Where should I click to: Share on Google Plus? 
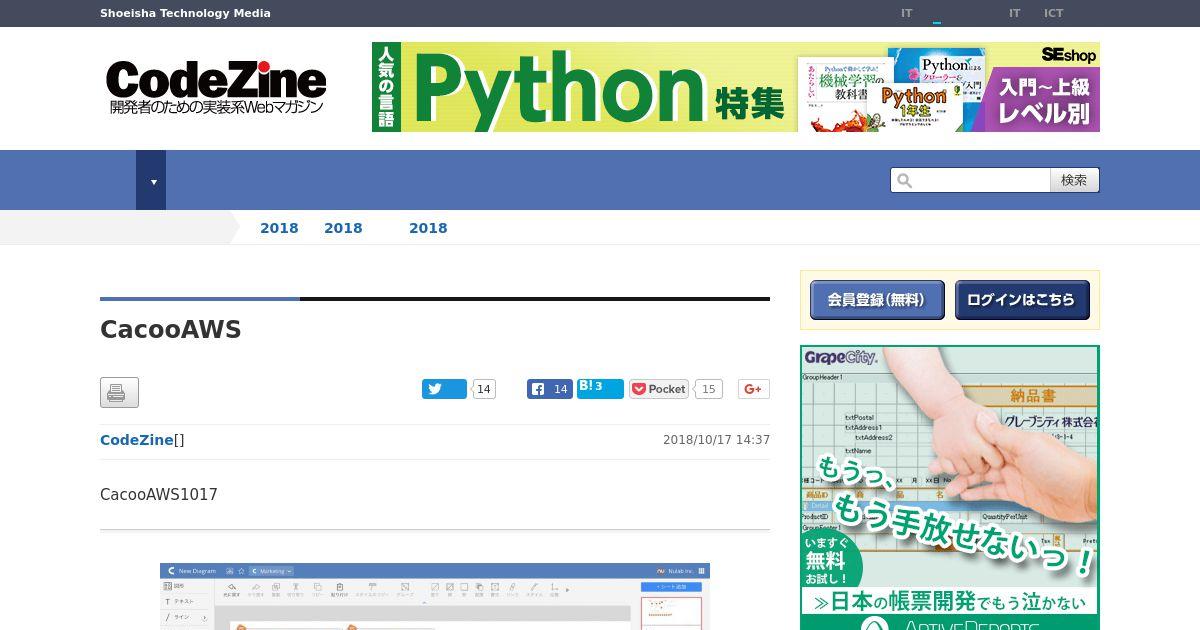[754, 389]
